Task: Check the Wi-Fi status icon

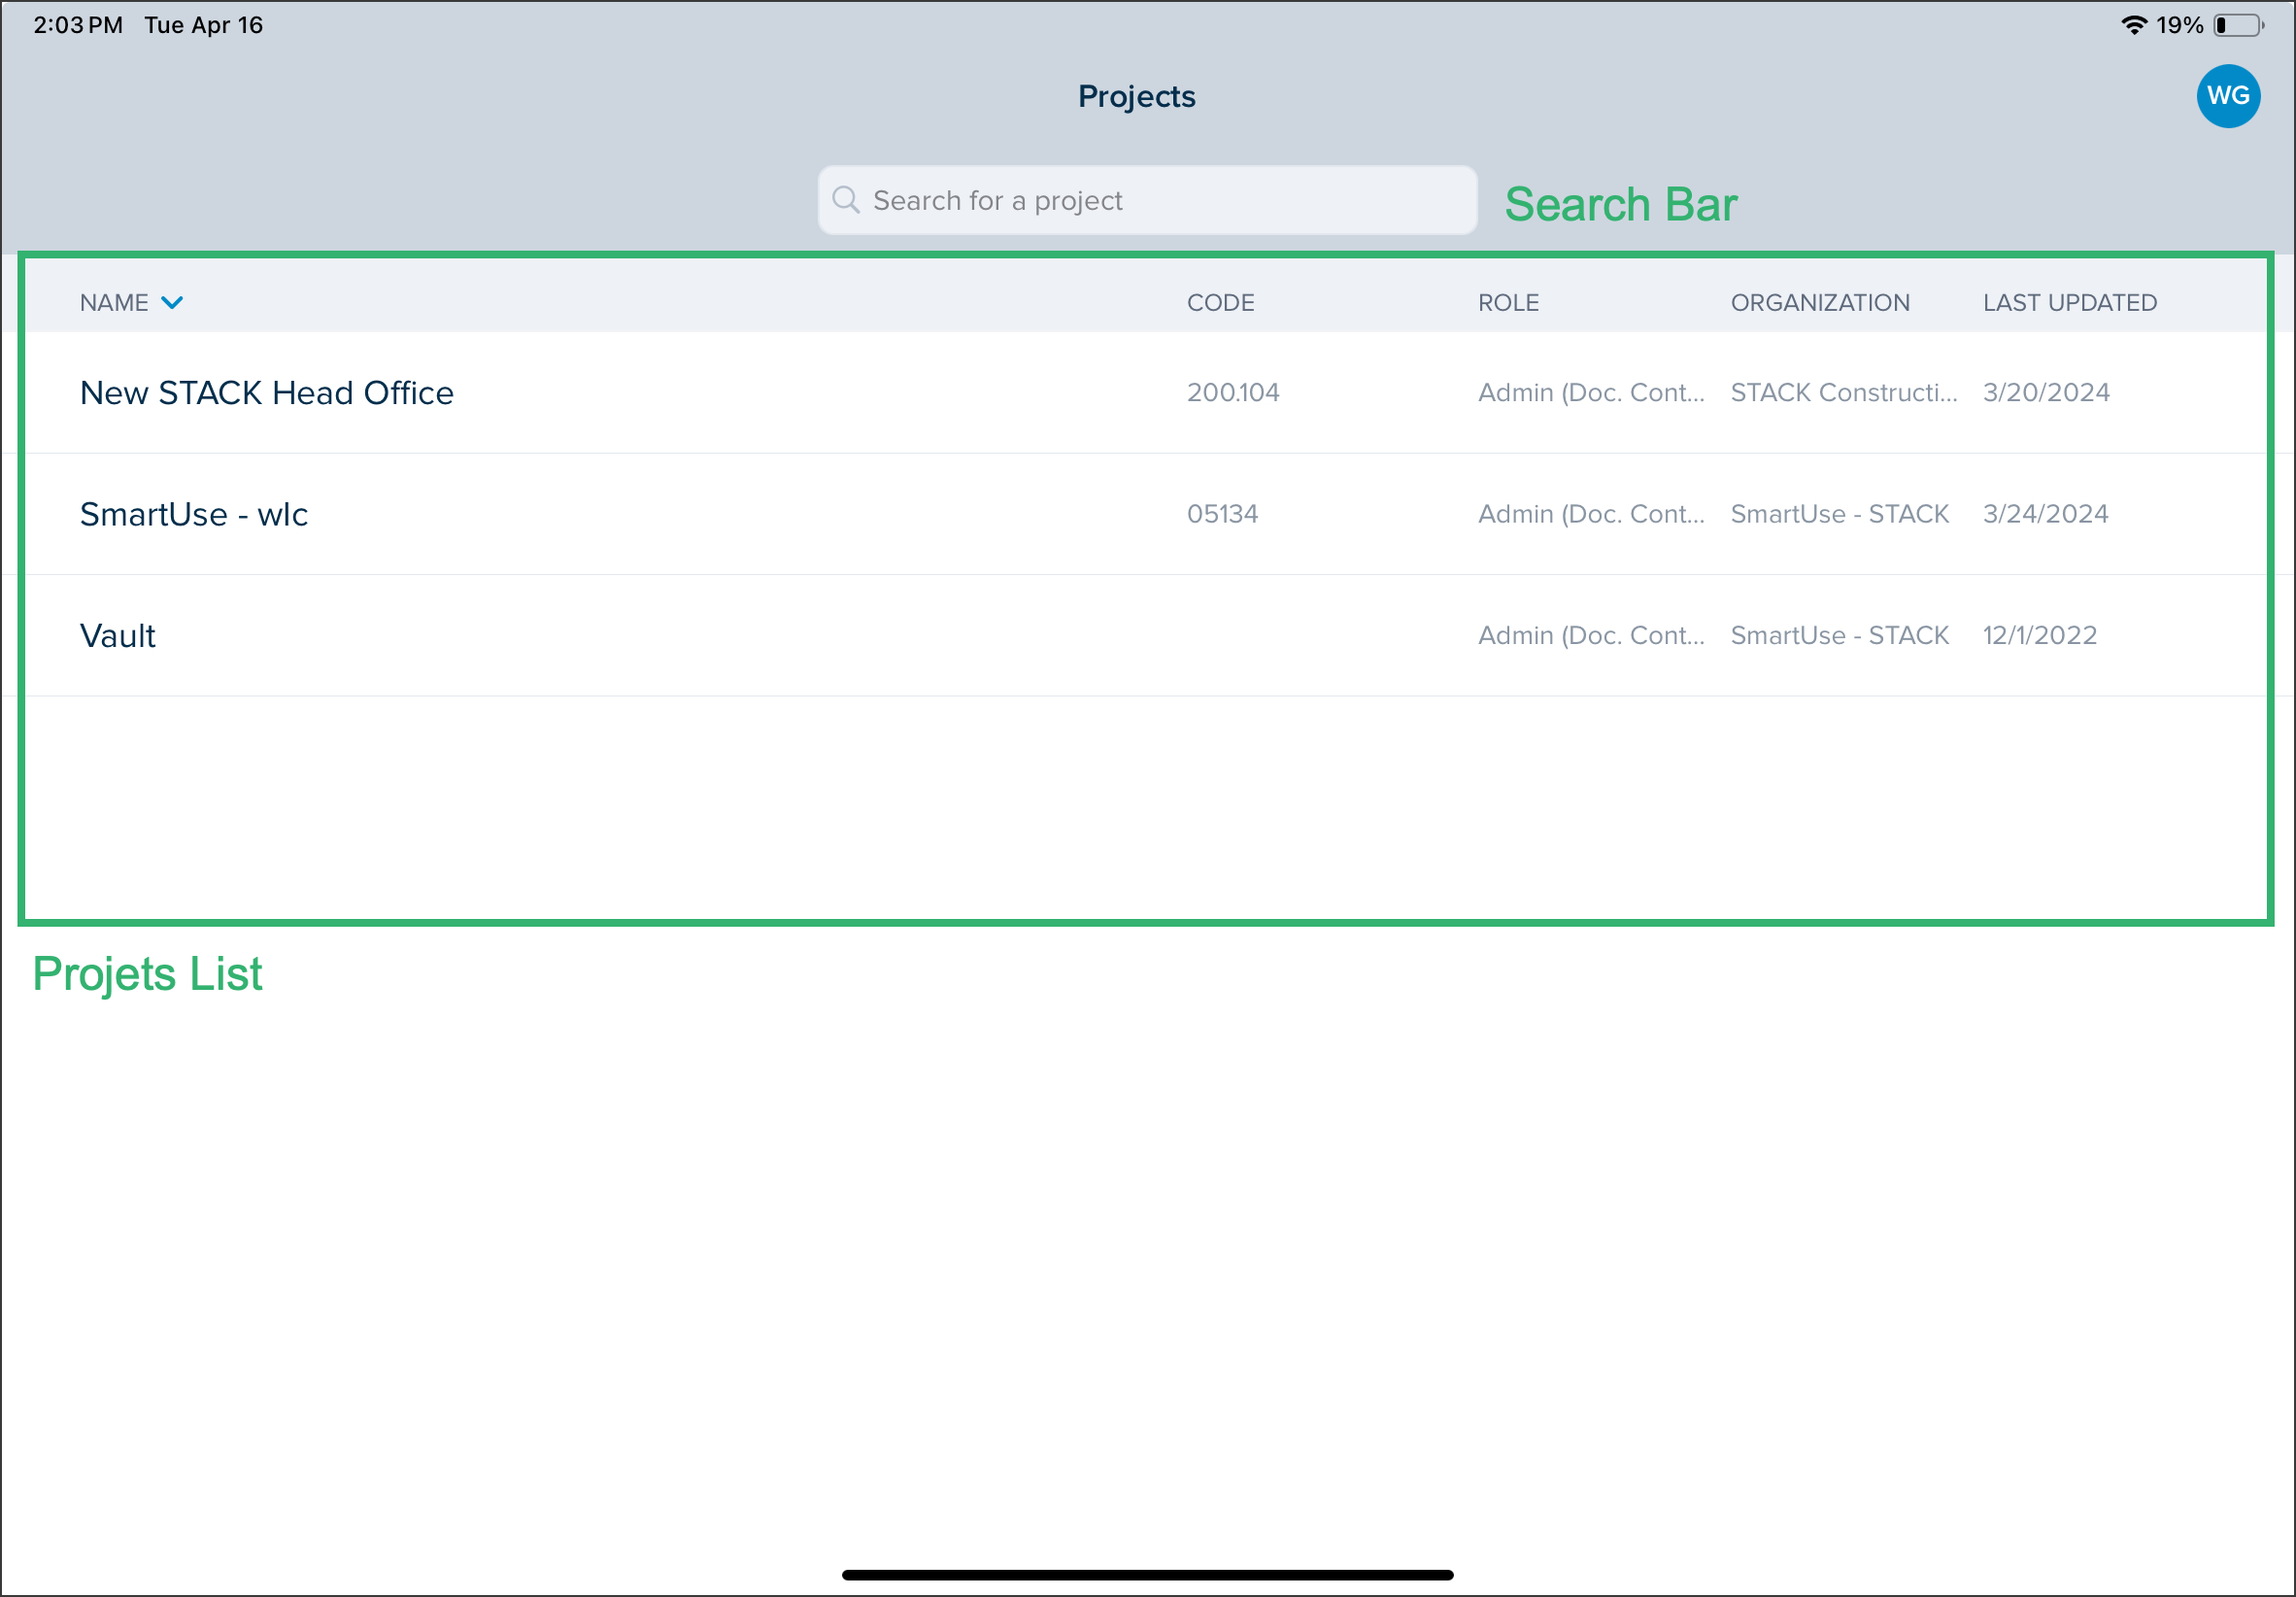Action: pyautogui.click(x=2133, y=25)
